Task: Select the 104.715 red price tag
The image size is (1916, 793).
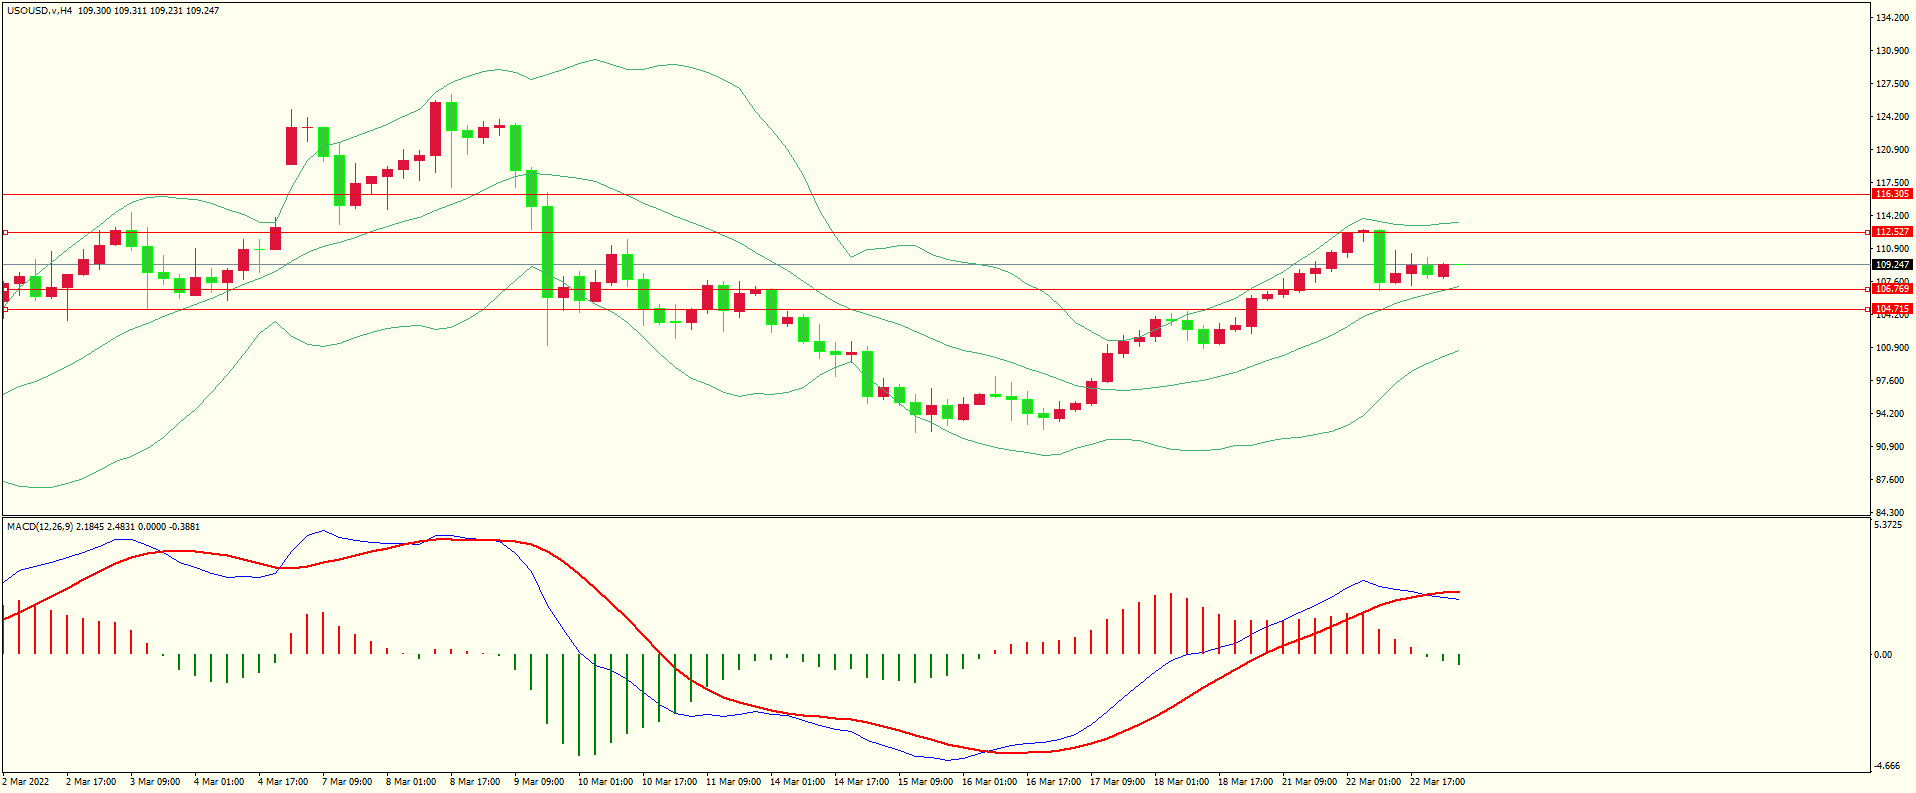Action: pyautogui.click(x=1892, y=309)
